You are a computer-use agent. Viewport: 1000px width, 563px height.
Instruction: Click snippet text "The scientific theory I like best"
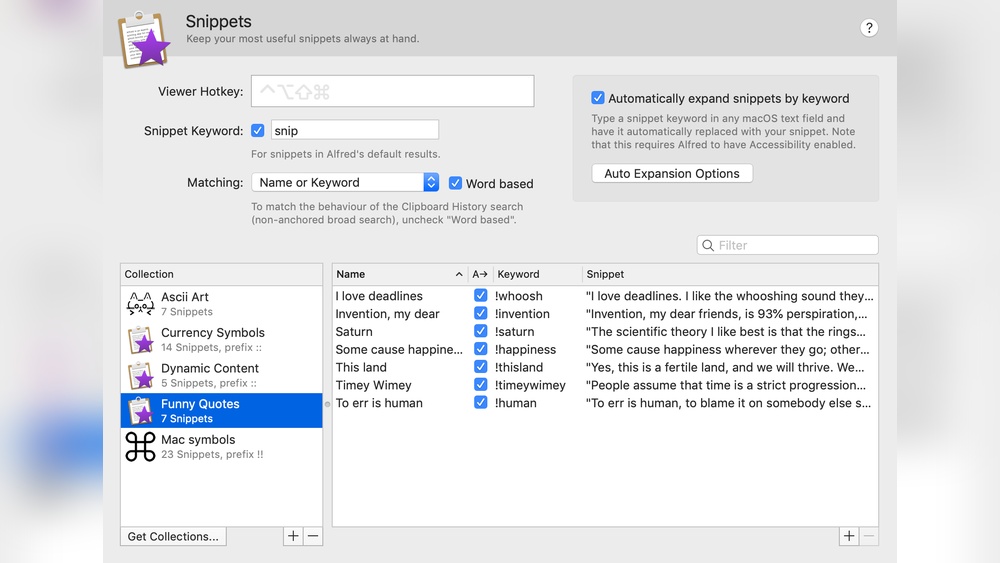click(726, 332)
